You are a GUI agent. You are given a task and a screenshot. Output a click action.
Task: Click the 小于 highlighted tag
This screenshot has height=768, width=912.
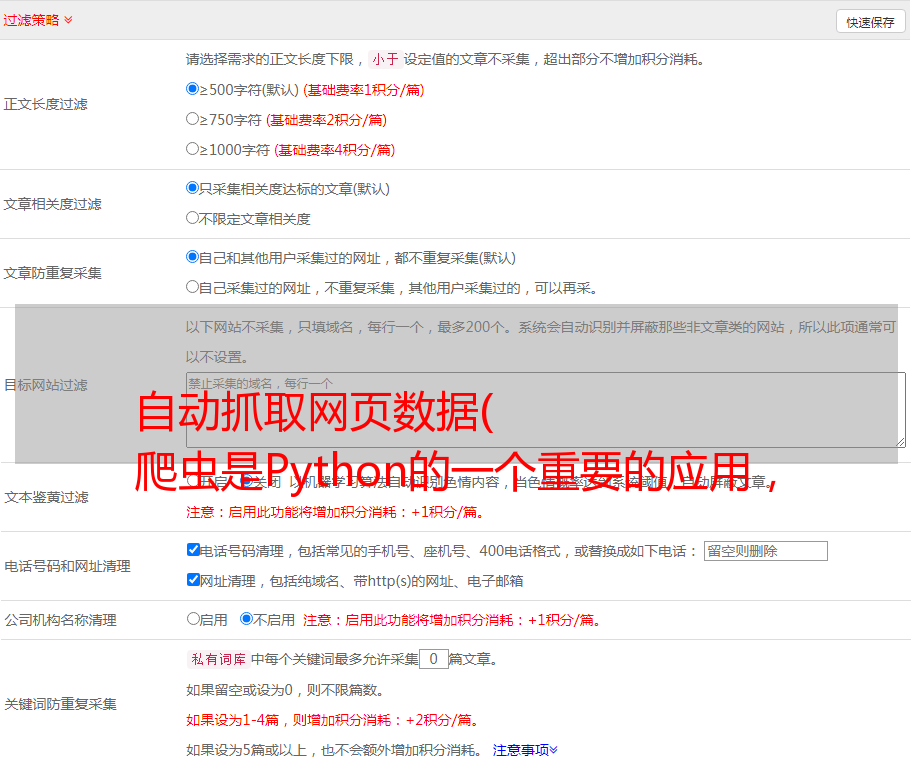pyautogui.click(x=385, y=59)
